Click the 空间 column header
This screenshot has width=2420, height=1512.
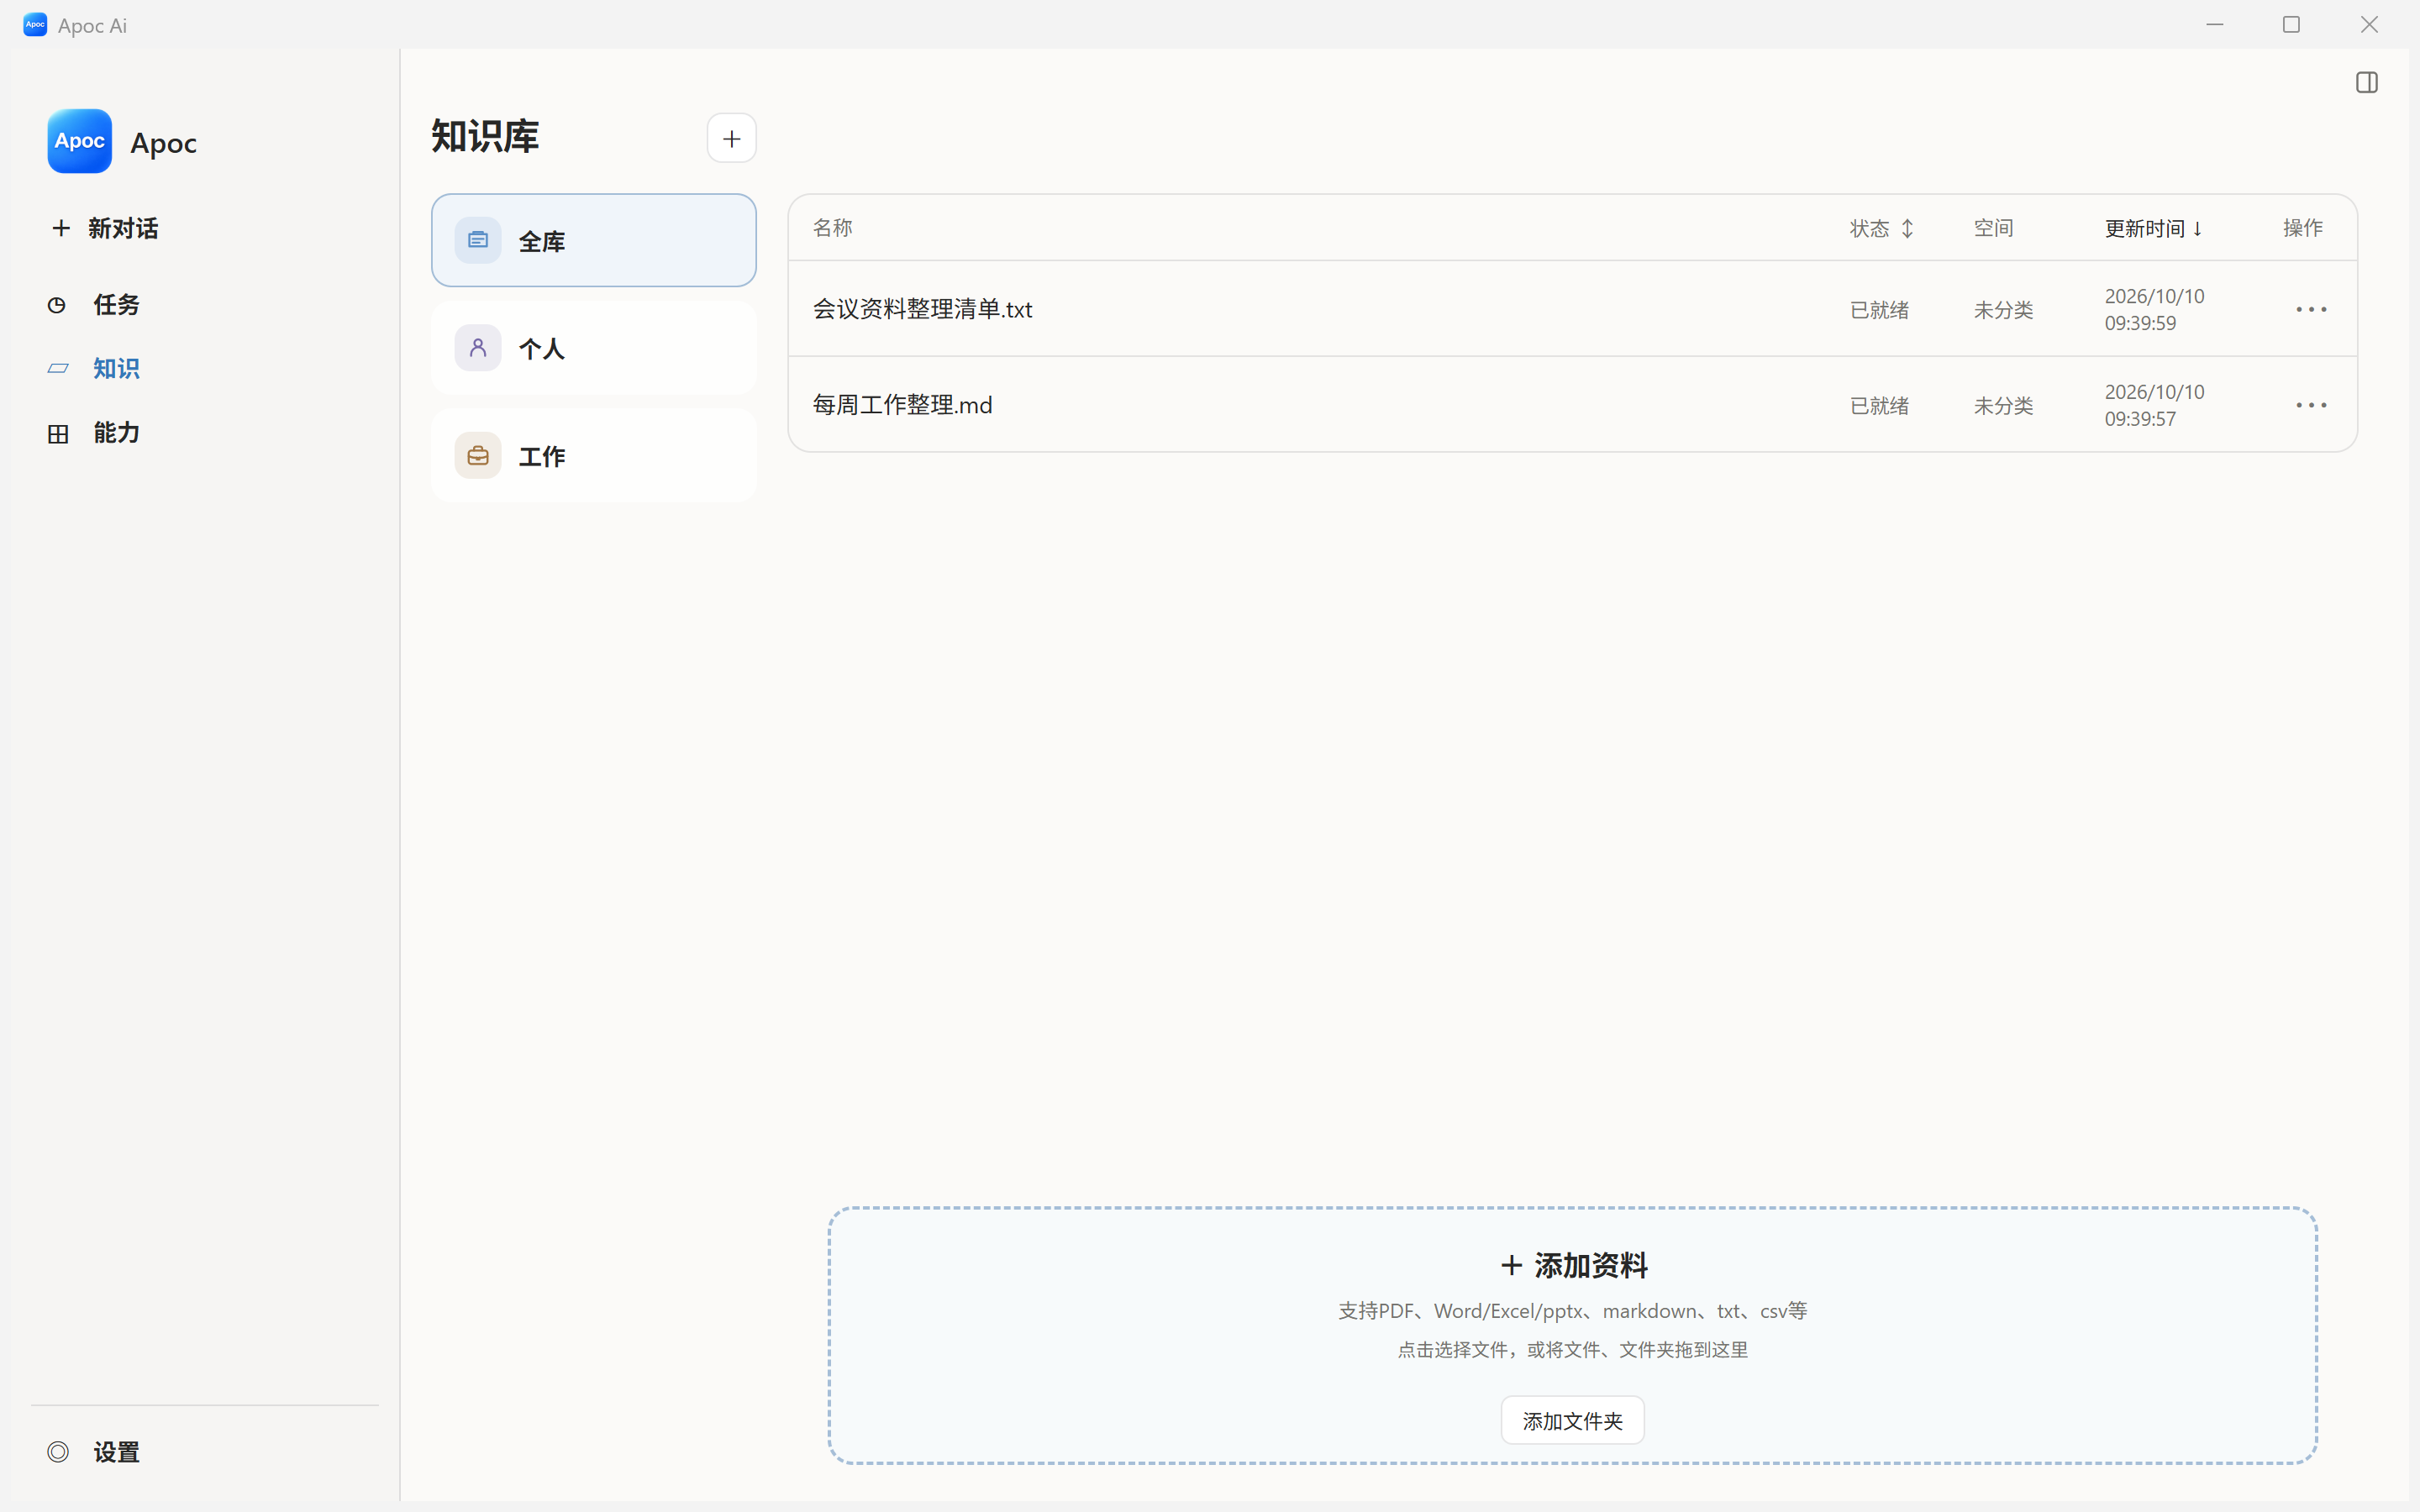point(1993,228)
